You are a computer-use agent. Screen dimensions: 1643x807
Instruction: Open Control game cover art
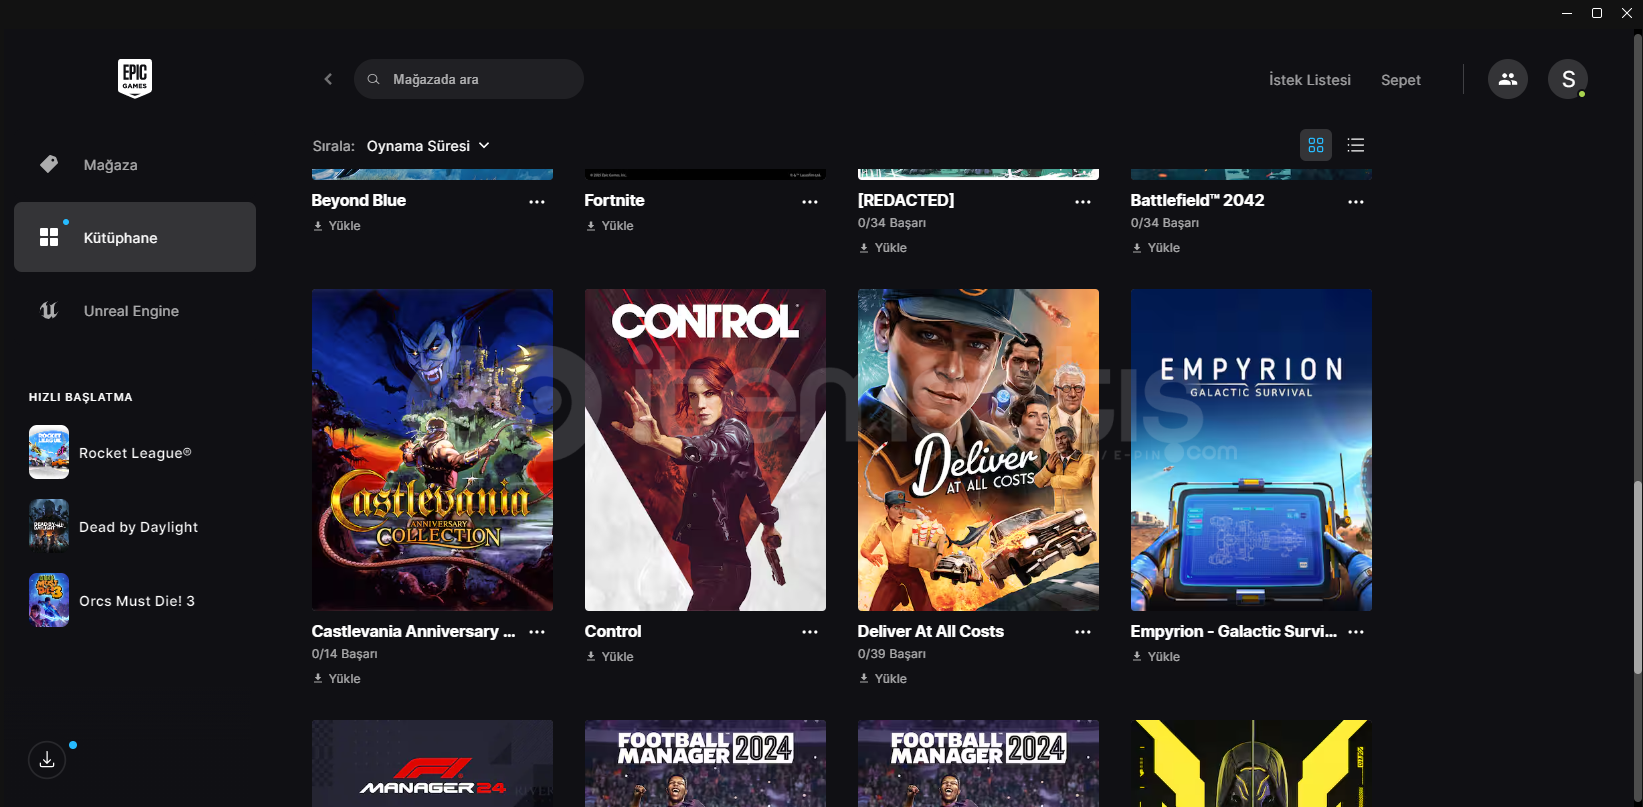pyautogui.click(x=705, y=450)
